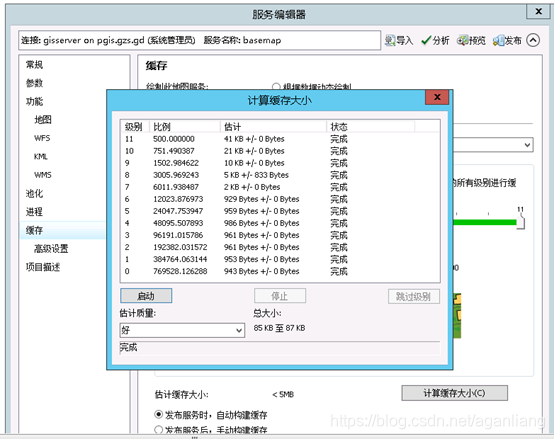Viewport: 554px width, 439px height.
Task: Click the Import (导入) toolbar icon
Action: pos(399,40)
